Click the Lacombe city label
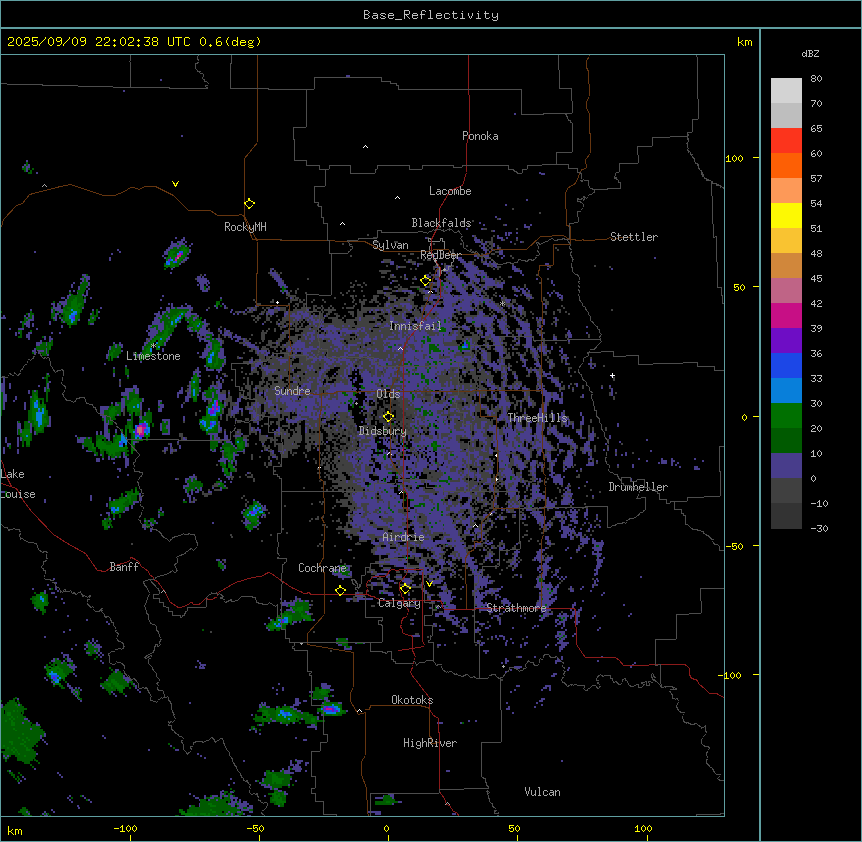This screenshot has height=842, width=862. coord(450,191)
